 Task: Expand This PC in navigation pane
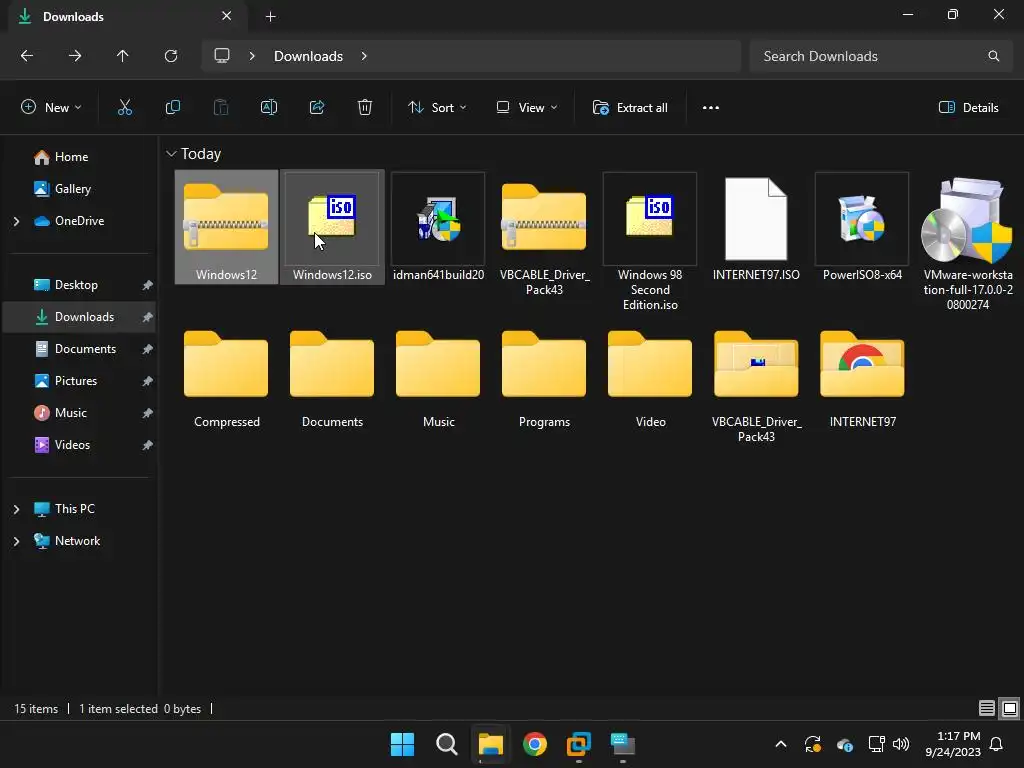click(16, 509)
